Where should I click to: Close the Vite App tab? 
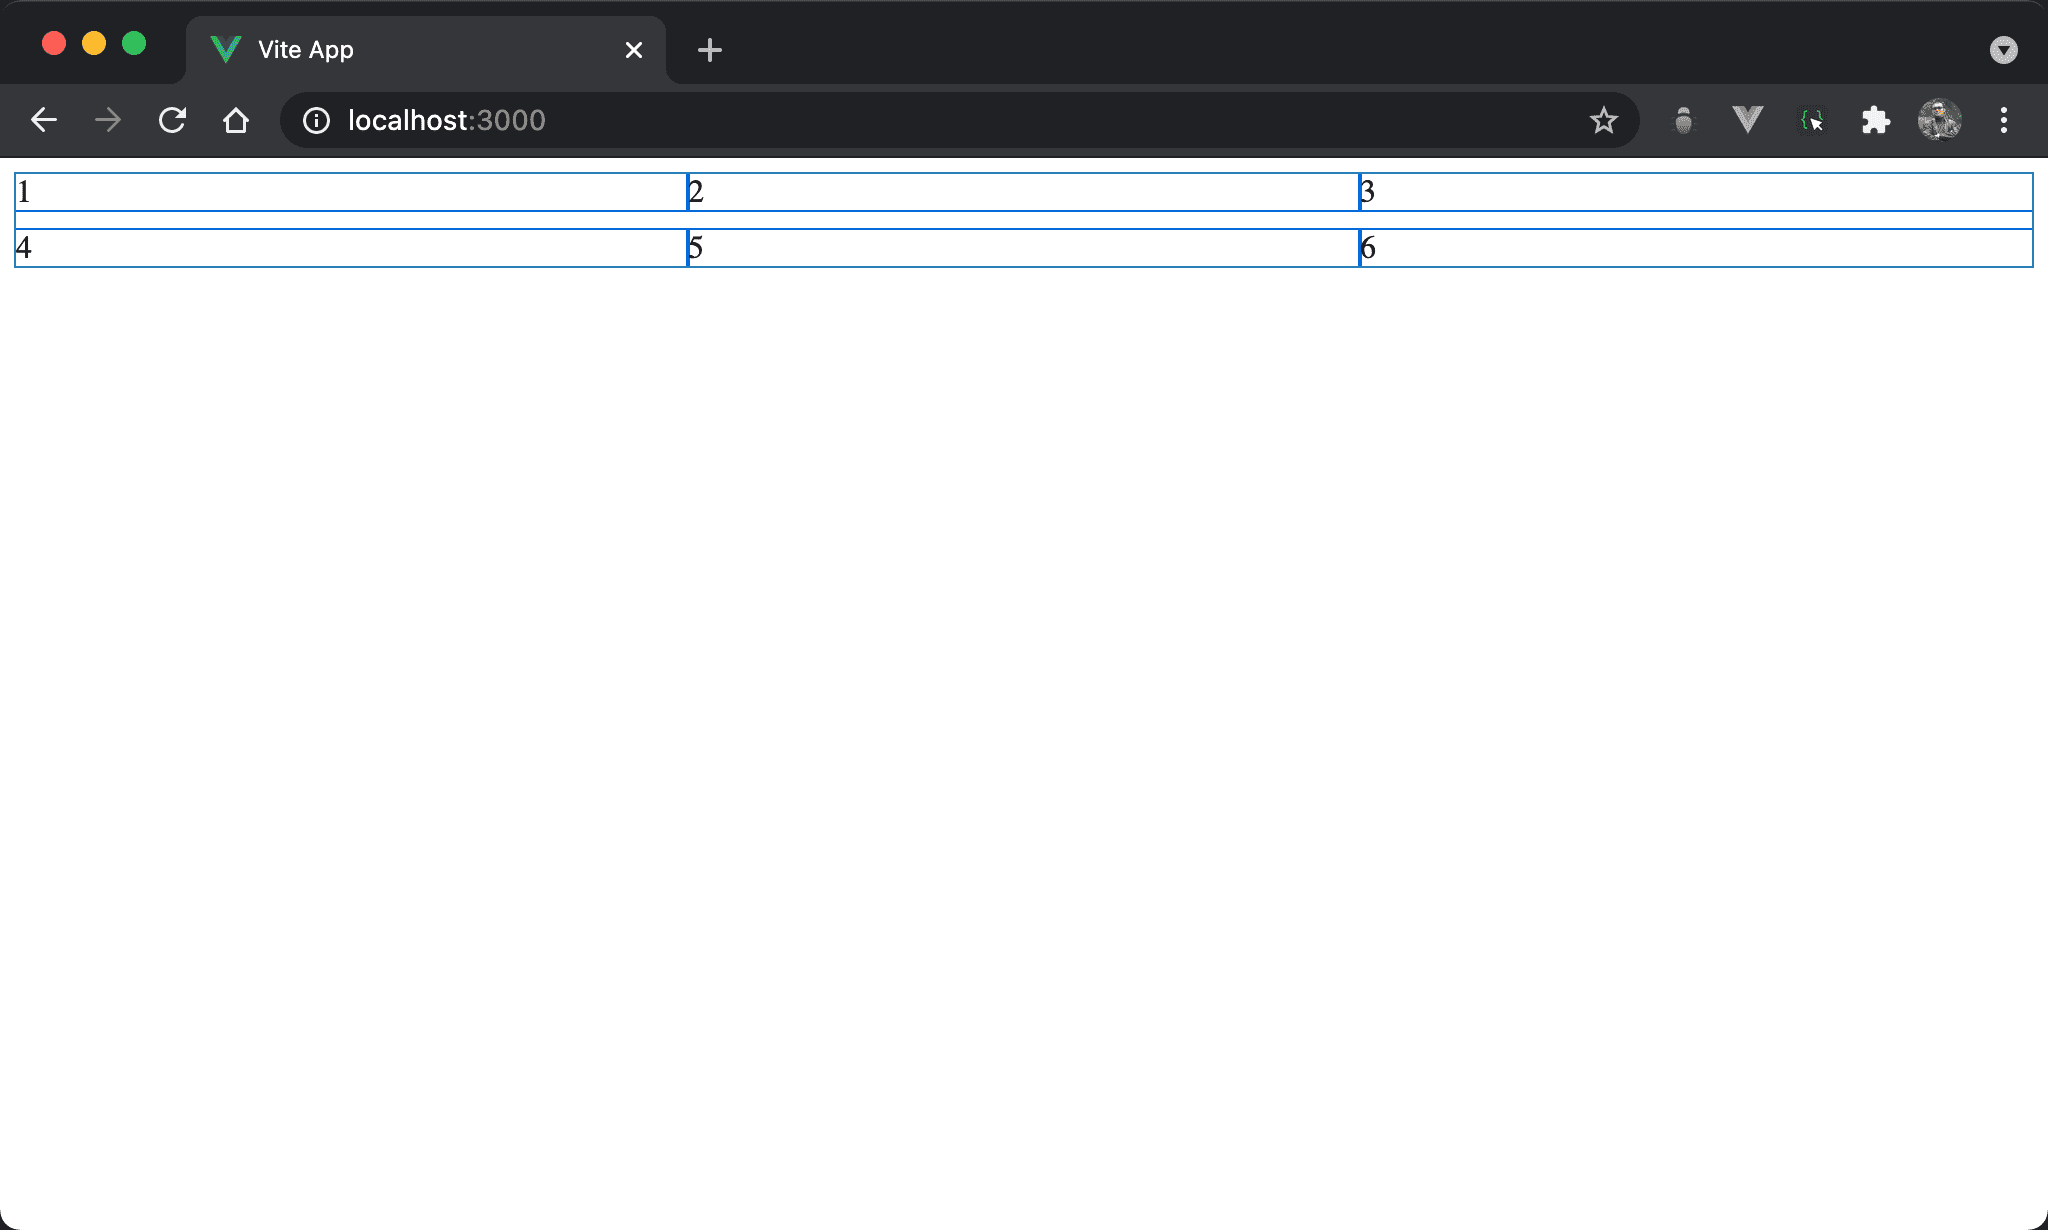coord(633,50)
